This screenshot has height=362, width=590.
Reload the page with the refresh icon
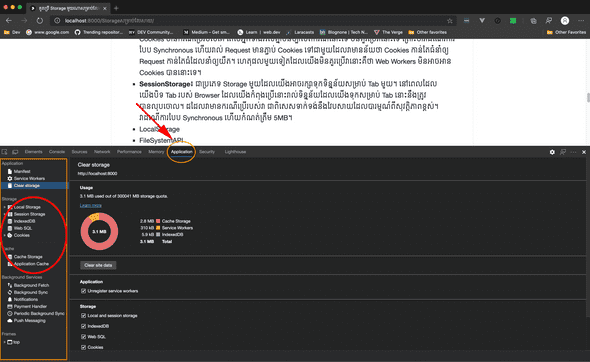point(40,21)
